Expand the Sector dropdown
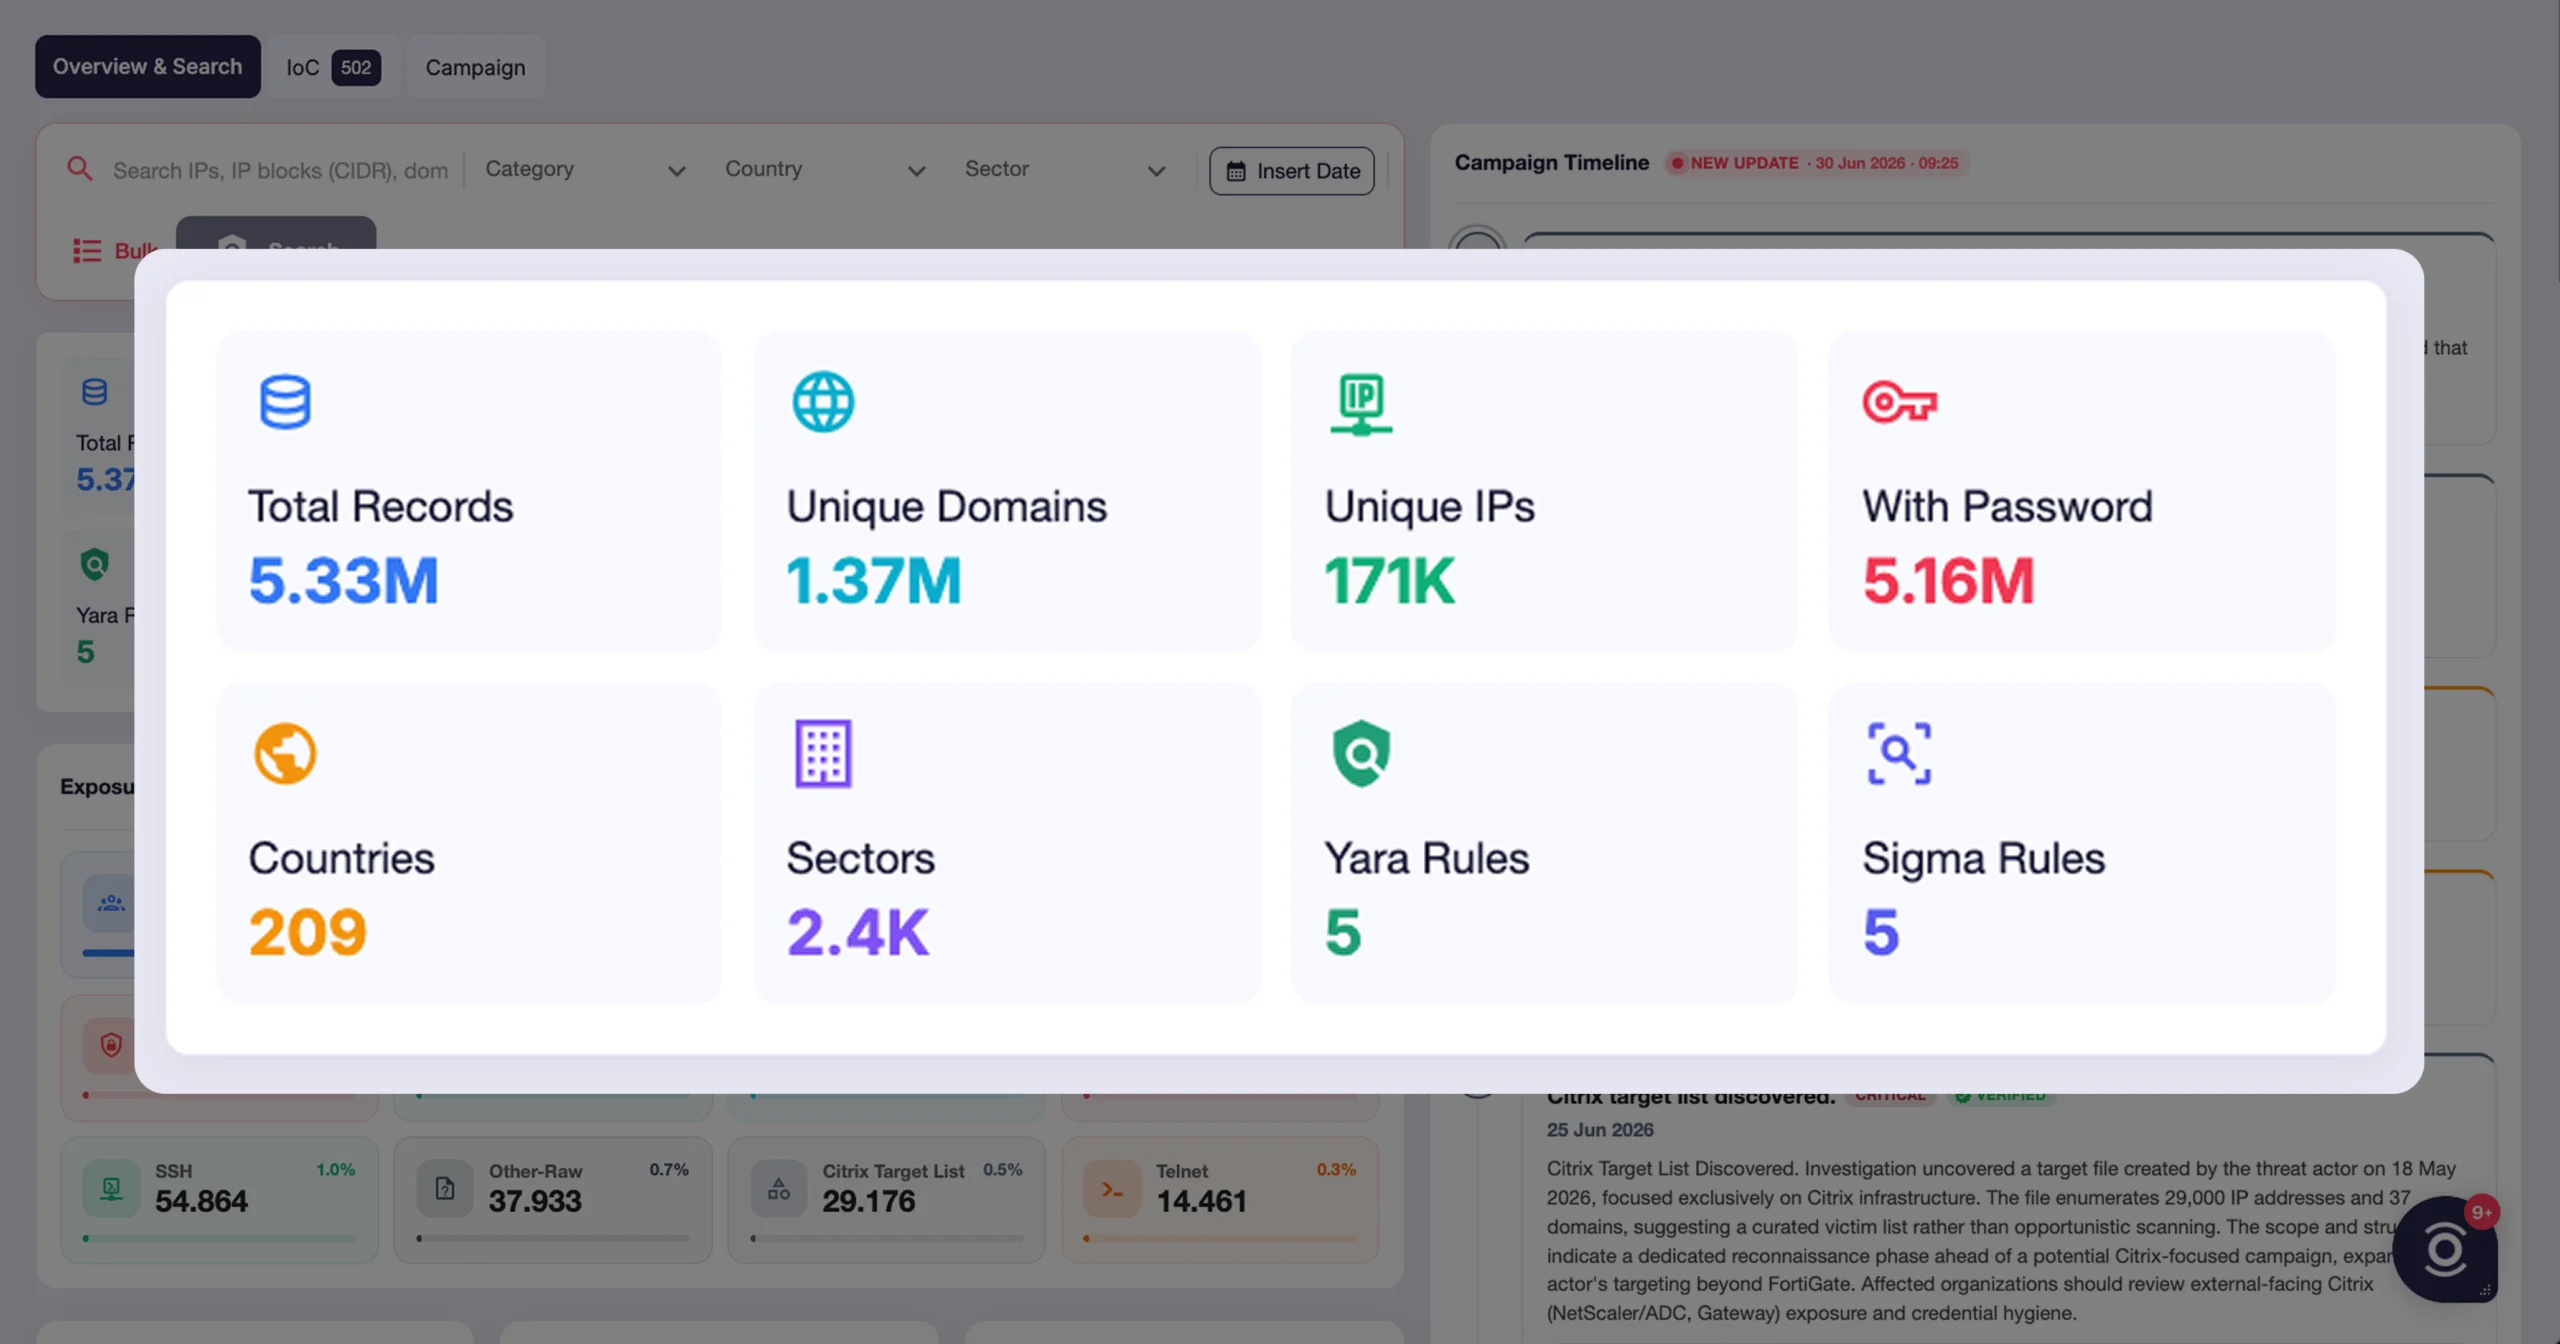 [x=1065, y=169]
